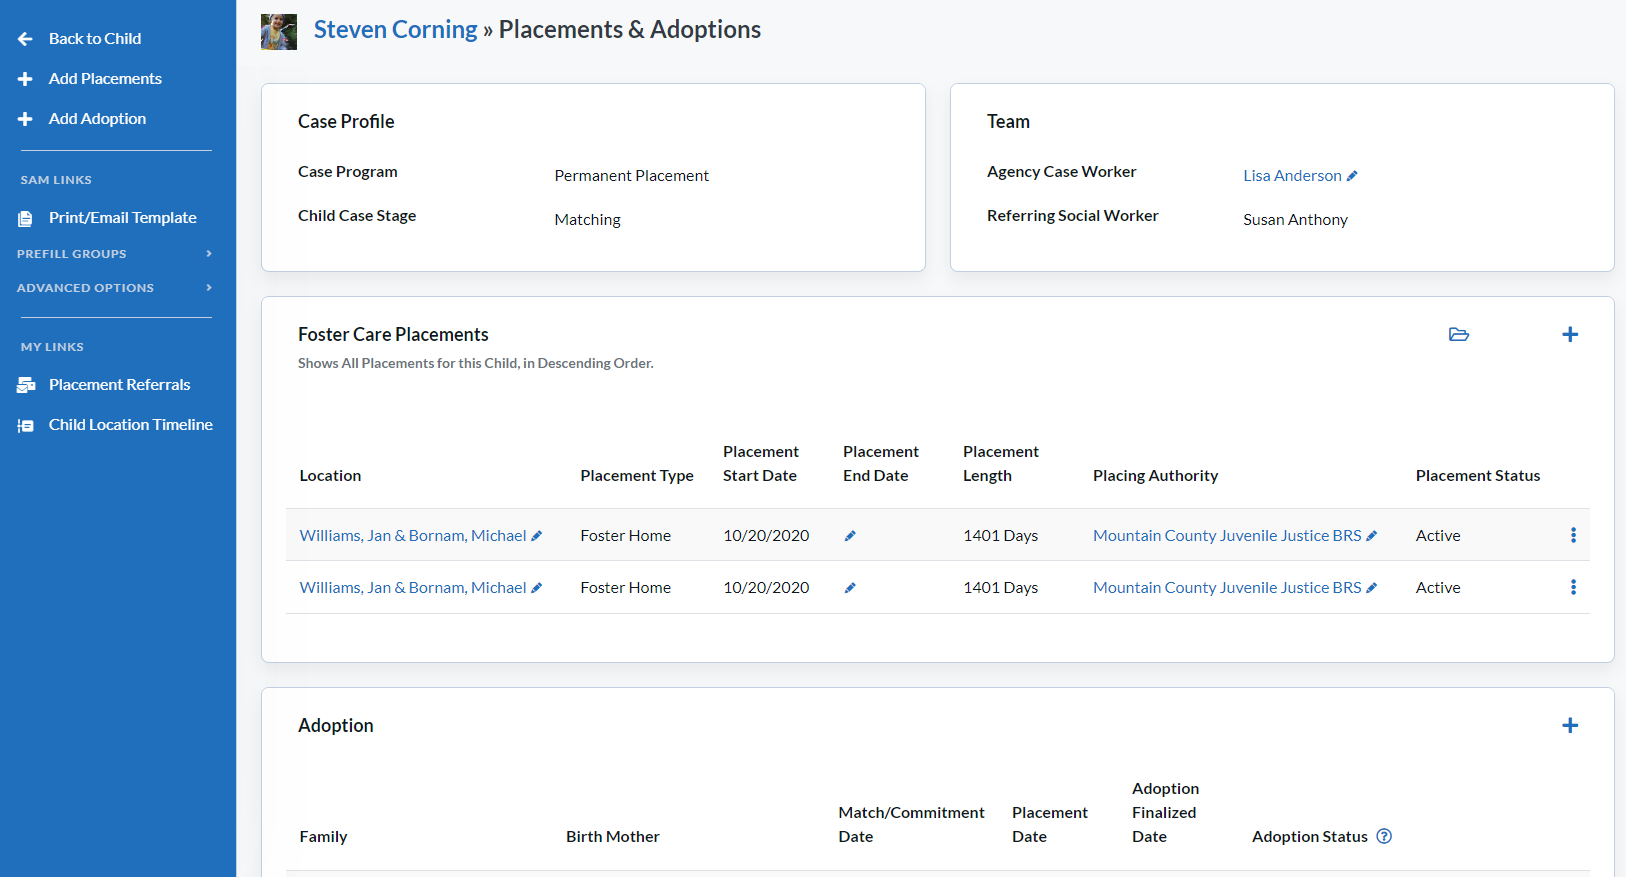Click Match/Commitment Date column header

pyautogui.click(x=911, y=825)
